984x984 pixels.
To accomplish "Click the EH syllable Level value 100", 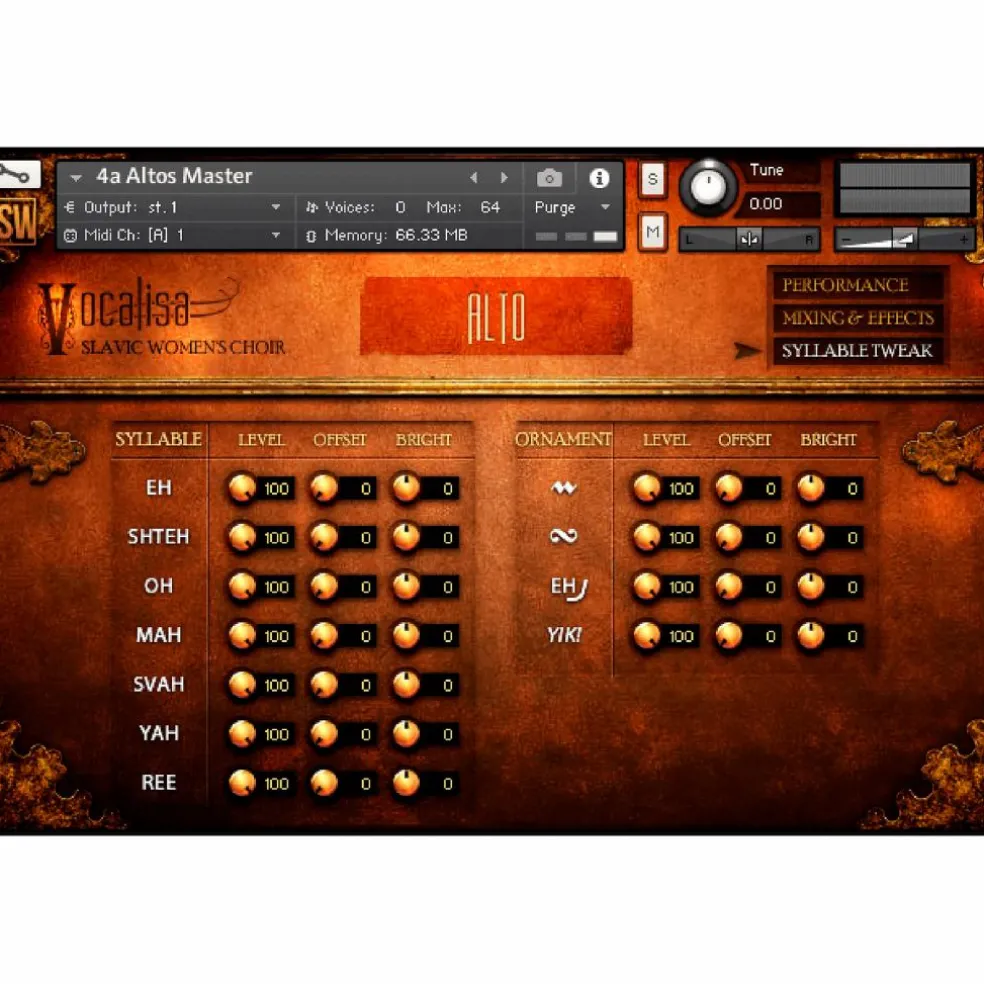I will pos(276,489).
